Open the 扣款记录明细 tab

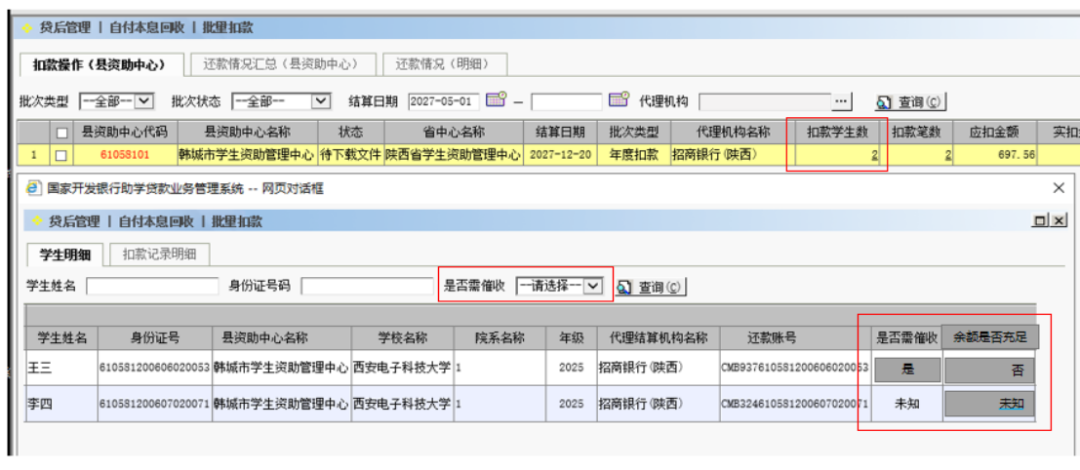point(158,254)
